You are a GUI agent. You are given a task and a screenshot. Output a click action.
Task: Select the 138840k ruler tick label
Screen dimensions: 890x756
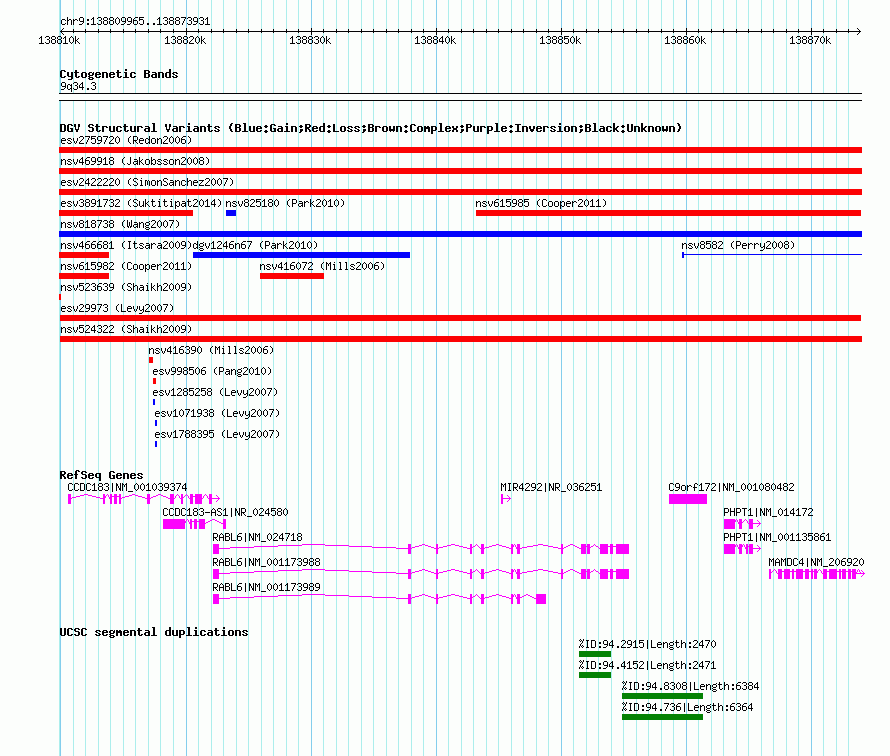tap(435, 40)
